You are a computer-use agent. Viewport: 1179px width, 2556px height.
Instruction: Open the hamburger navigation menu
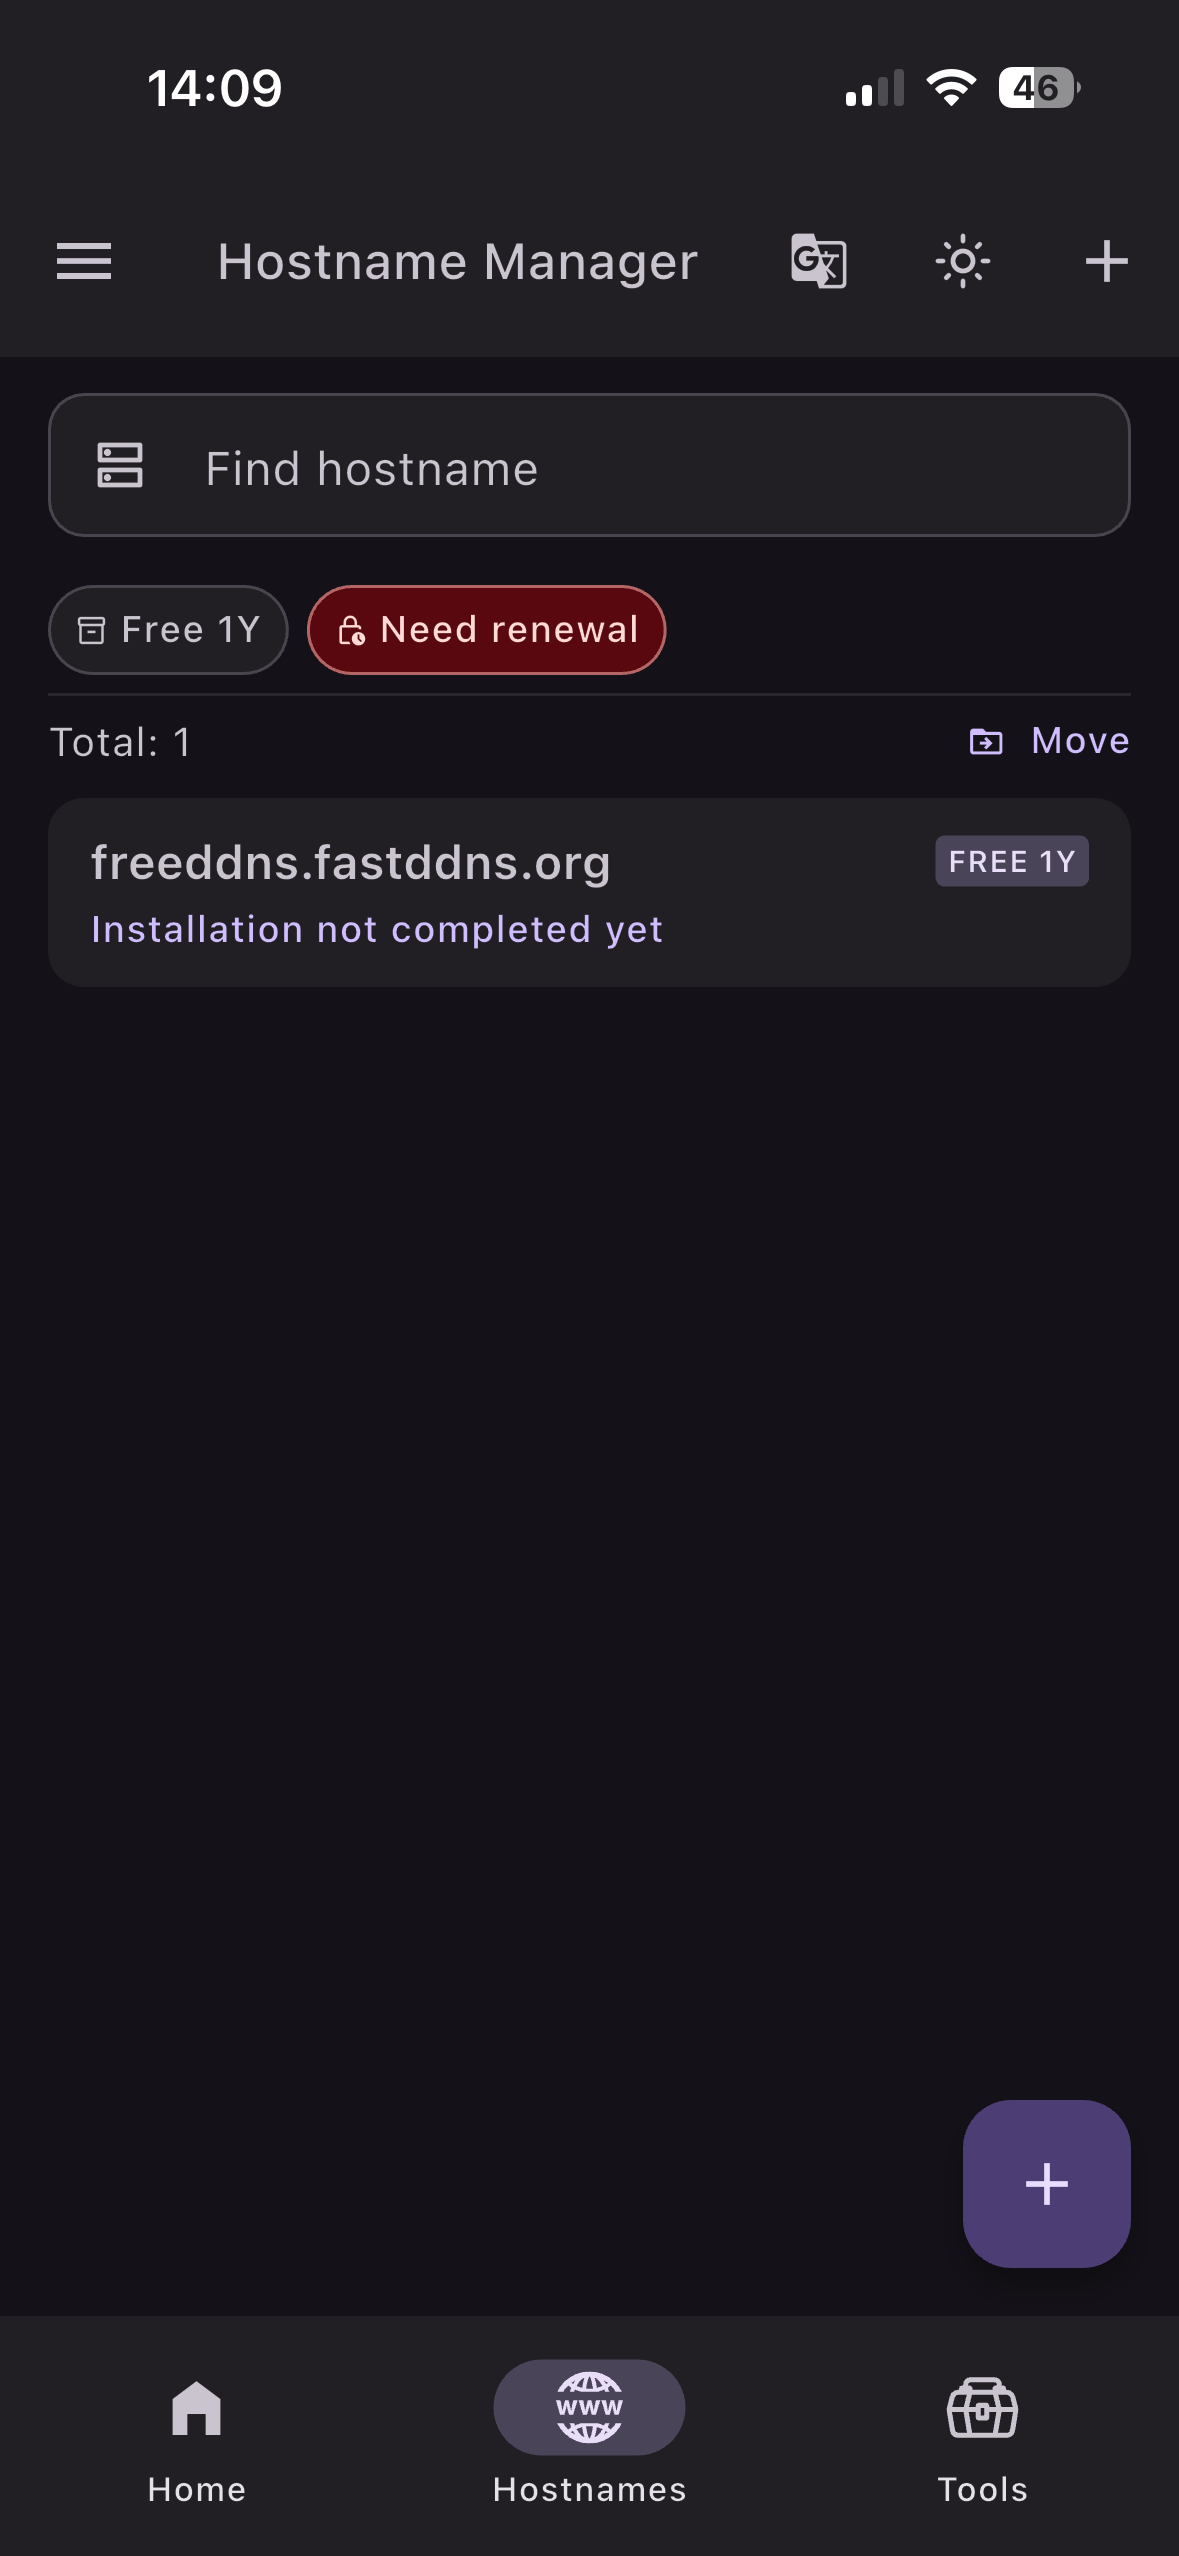pos(84,262)
